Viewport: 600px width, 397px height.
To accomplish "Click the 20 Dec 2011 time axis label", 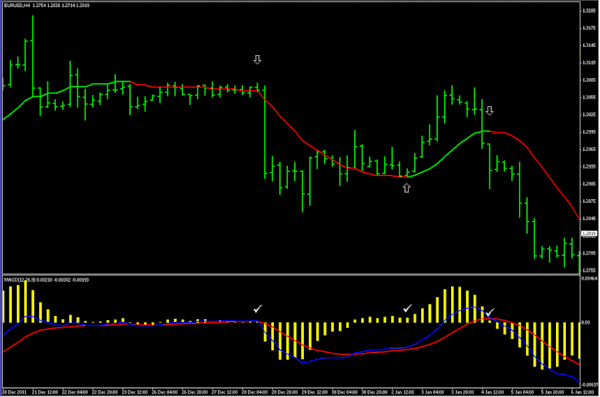I will coord(15,392).
